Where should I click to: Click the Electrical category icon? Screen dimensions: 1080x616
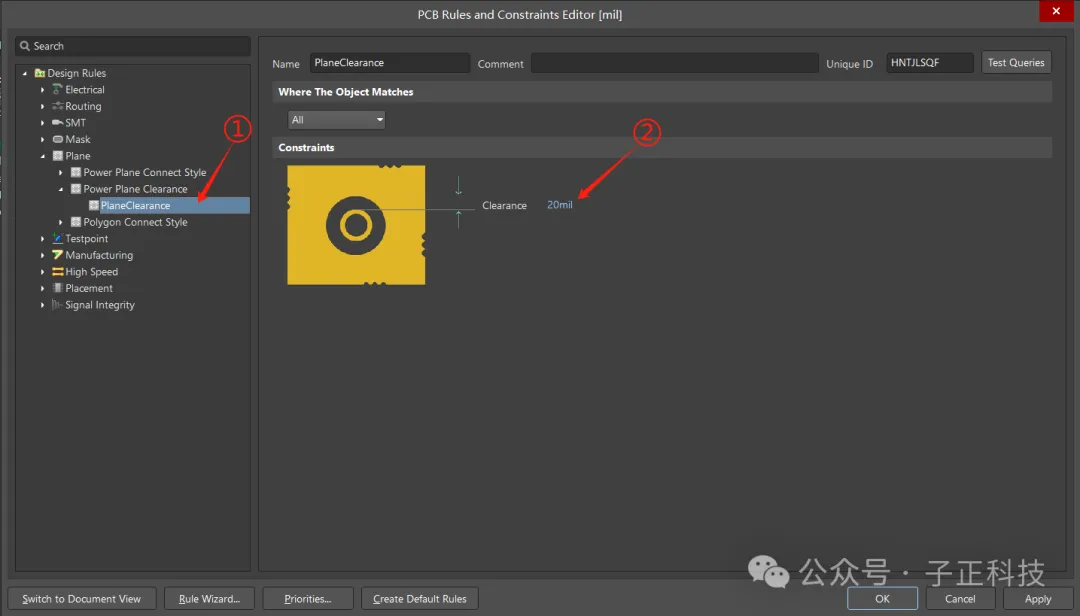pyautogui.click(x=58, y=90)
